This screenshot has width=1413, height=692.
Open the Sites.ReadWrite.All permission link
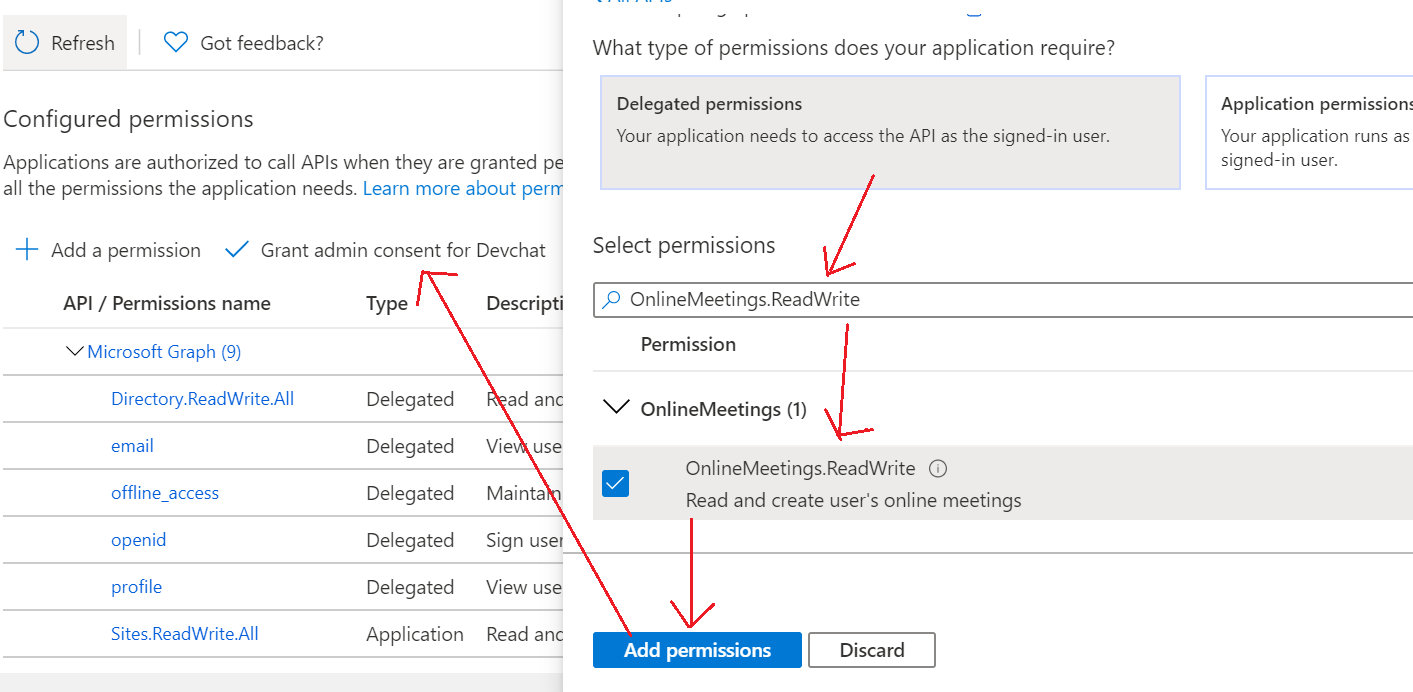click(x=185, y=633)
